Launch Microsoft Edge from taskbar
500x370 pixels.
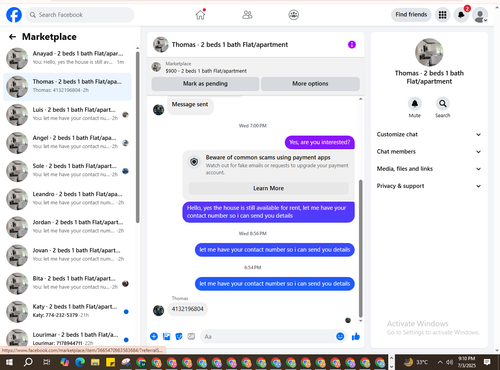pos(80,362)
